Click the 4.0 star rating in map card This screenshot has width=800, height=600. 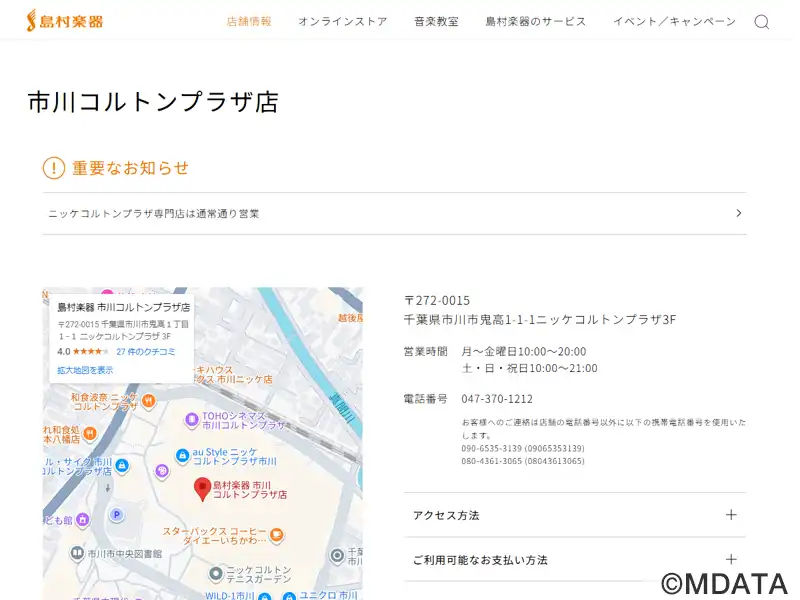(x=83, y=352)
